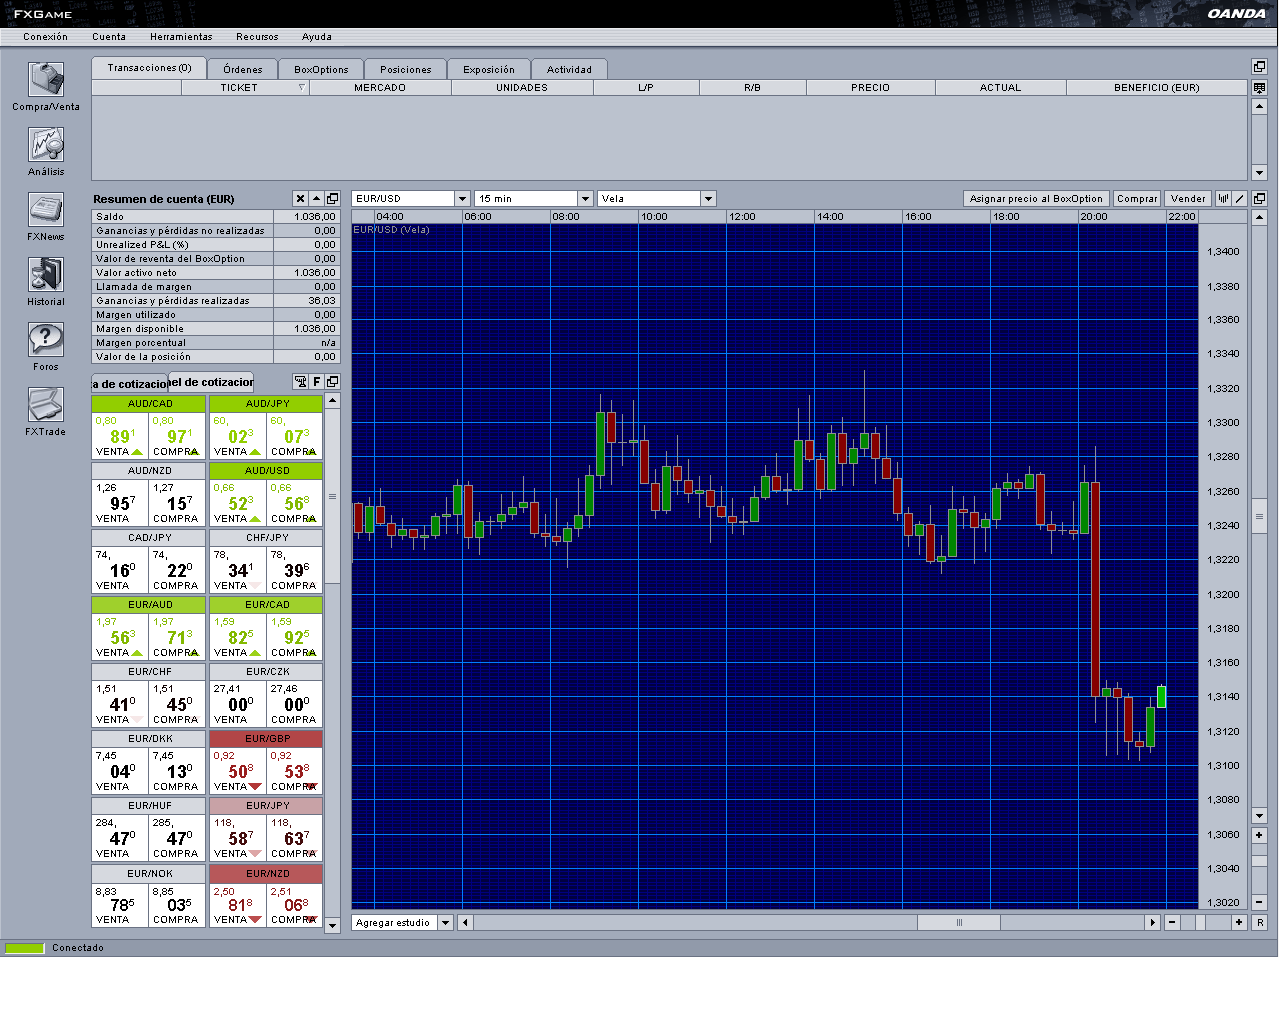Screen dimensions: 1280x1024
Task: Click EUR/GBP VENTA price box
Action: click(238, 770)
